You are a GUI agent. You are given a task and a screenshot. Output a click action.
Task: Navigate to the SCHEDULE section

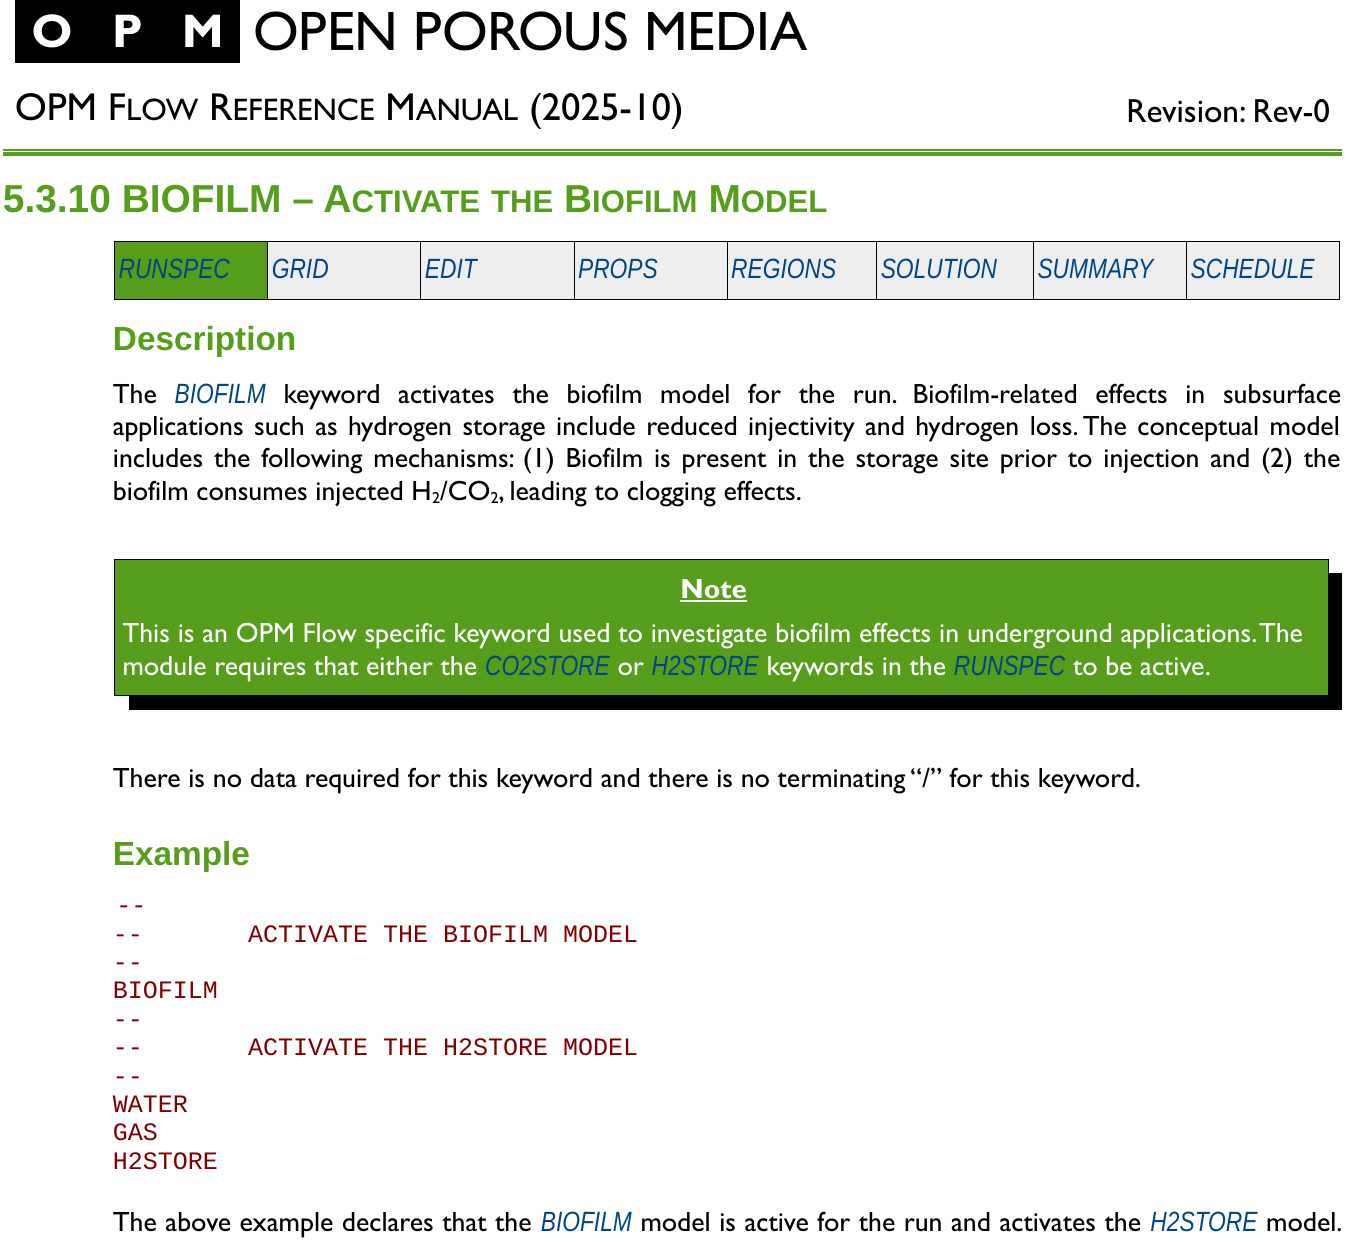point(1252,270)
